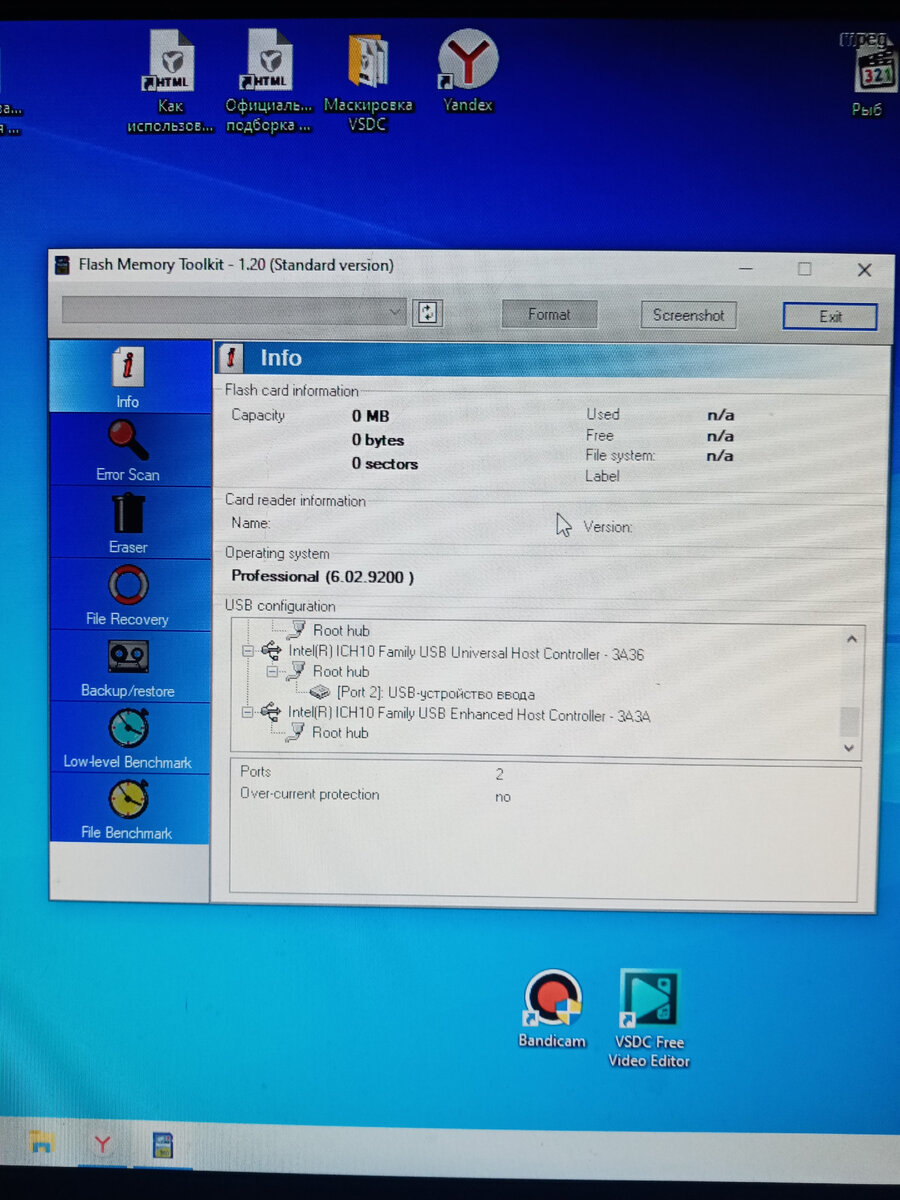Viewport: 900px width, 1200px height.
Task: Open the device selection dropdown
Action: 395,312
